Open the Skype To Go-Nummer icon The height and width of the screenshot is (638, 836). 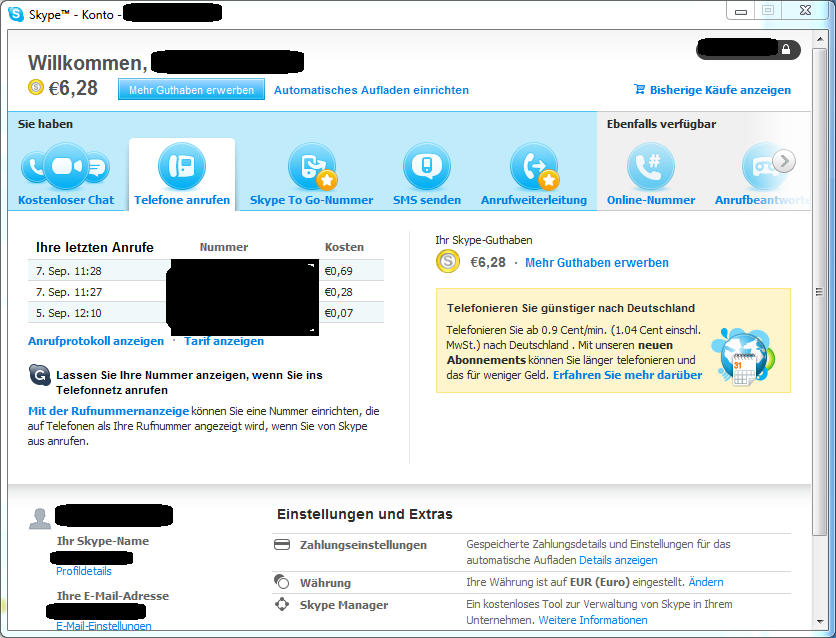coord(311,167)
